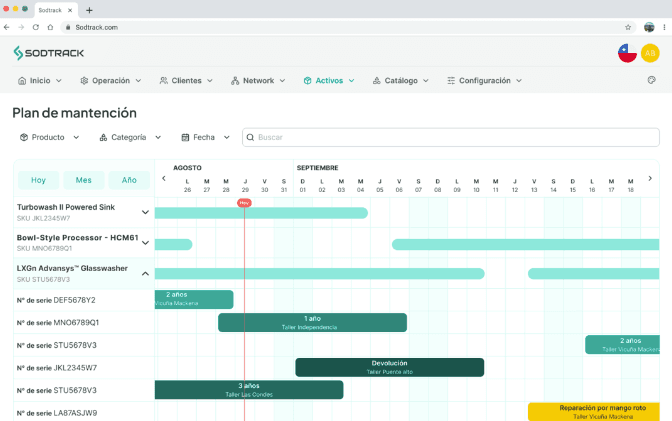Open the Activos menu

pyautogui.click(x=329, y=81)
